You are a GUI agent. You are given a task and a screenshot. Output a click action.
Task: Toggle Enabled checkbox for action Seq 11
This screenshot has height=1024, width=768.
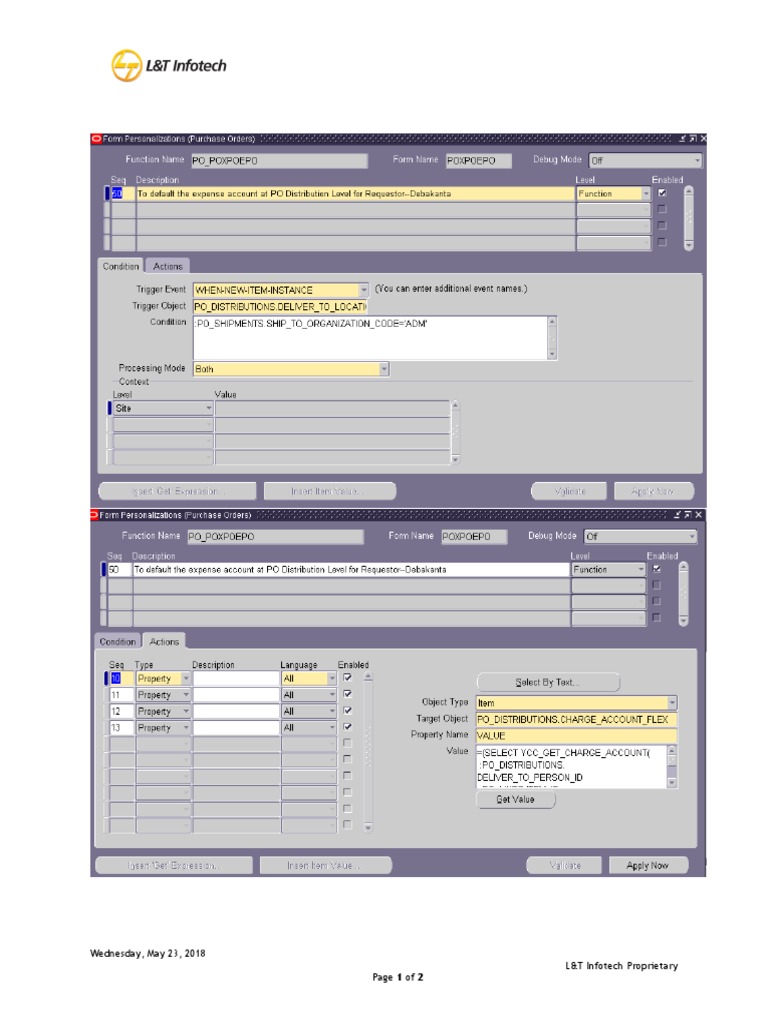point(347,694)
